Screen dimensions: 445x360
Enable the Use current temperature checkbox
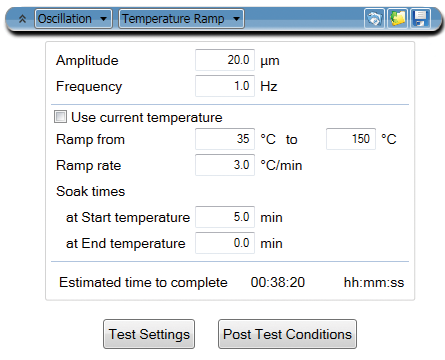60,117
